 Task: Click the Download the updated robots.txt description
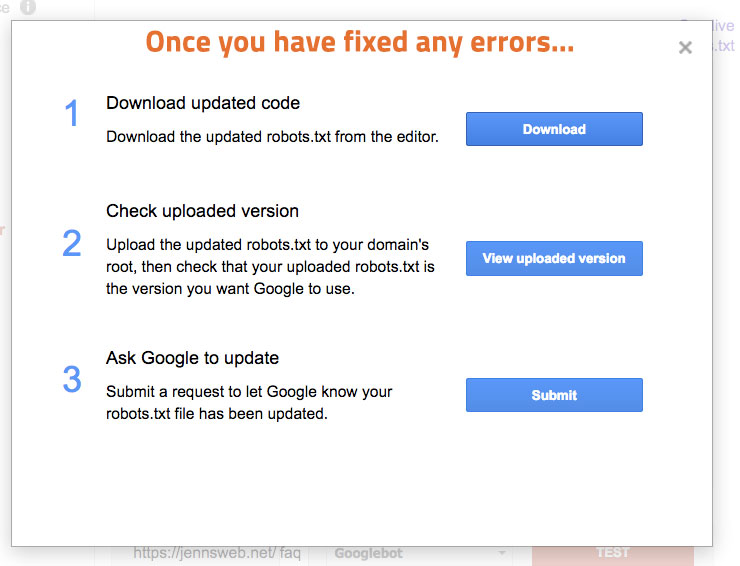coord(272,137)
